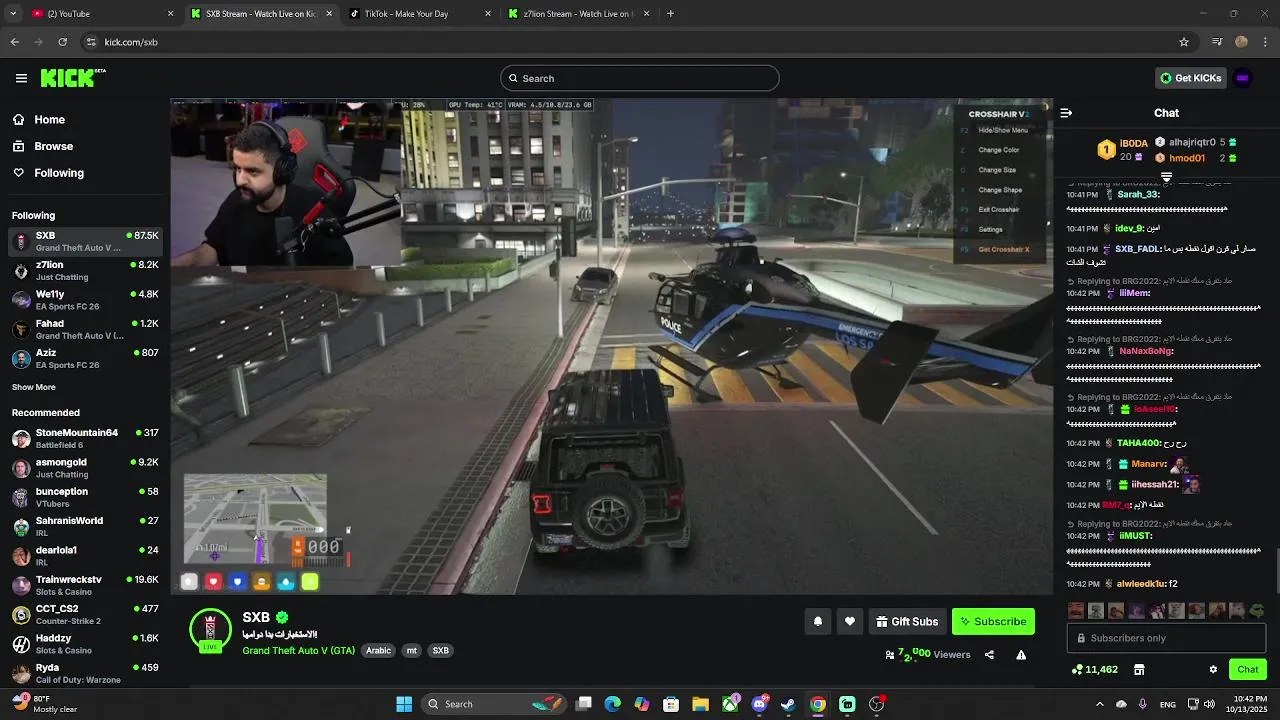Open CCT_CS2 recommended channel

(x=85, y=614)
